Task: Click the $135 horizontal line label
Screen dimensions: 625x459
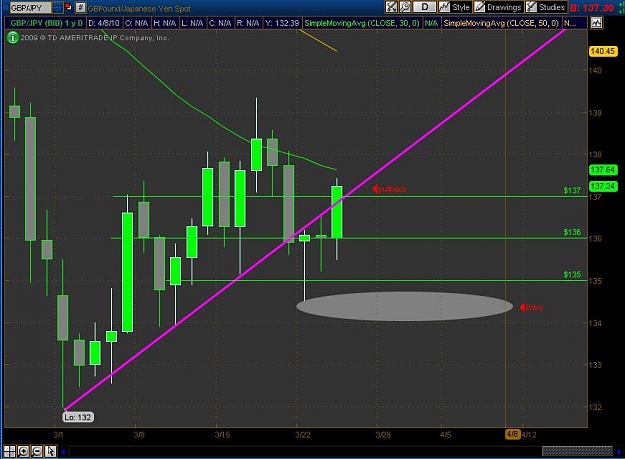Action: click(x=572, y=274)
